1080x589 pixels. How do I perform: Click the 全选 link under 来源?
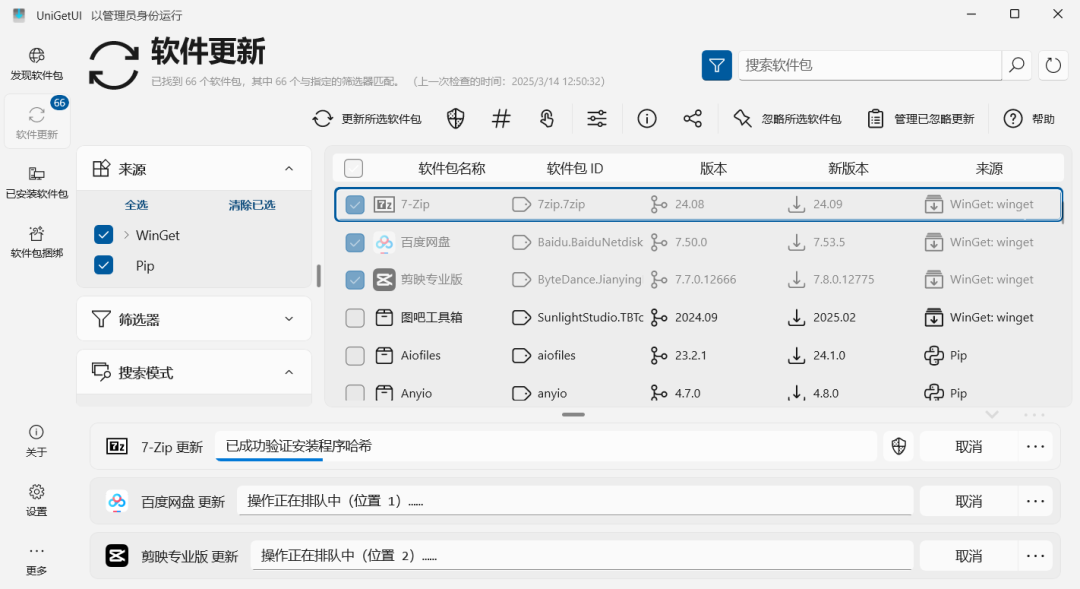pos(136,205)
